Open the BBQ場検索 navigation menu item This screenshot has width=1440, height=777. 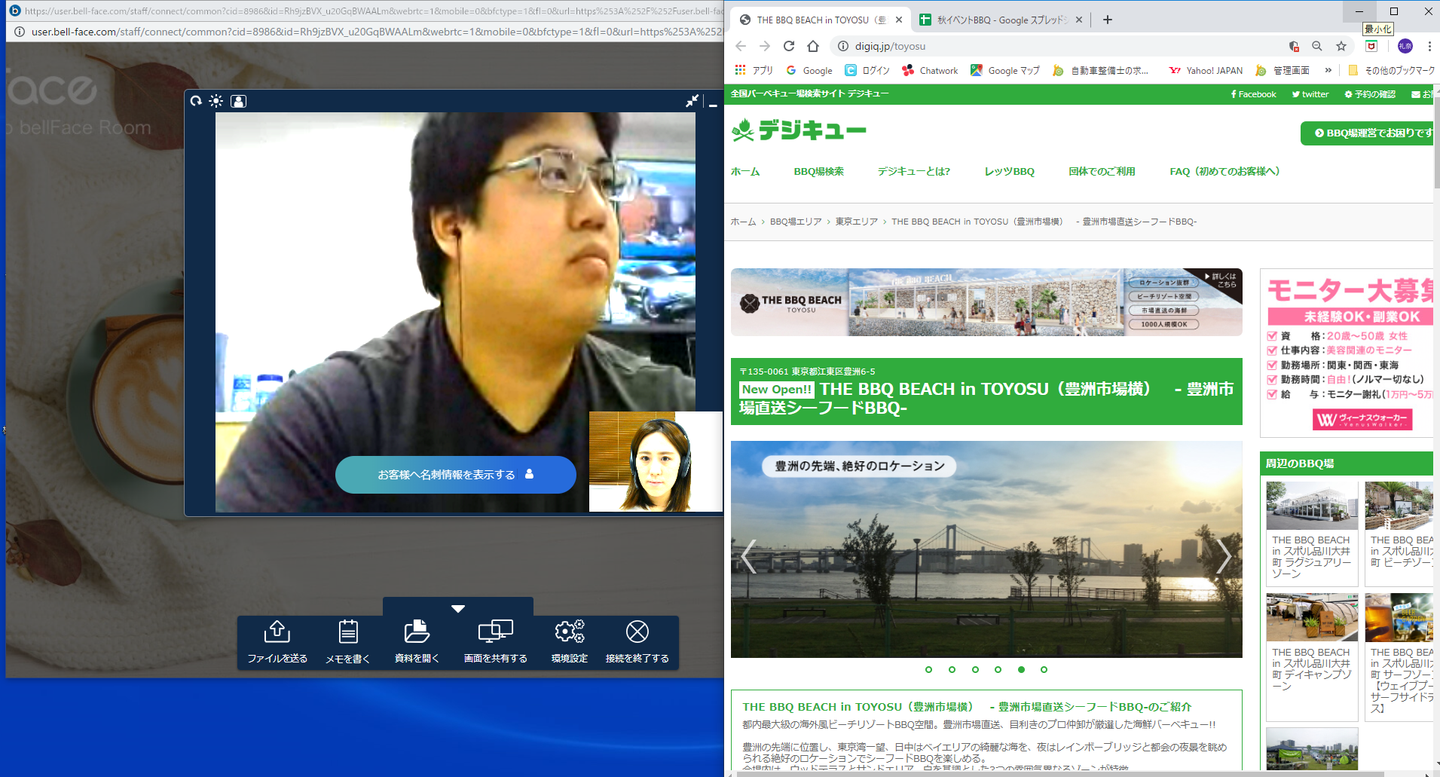point(818,171)
